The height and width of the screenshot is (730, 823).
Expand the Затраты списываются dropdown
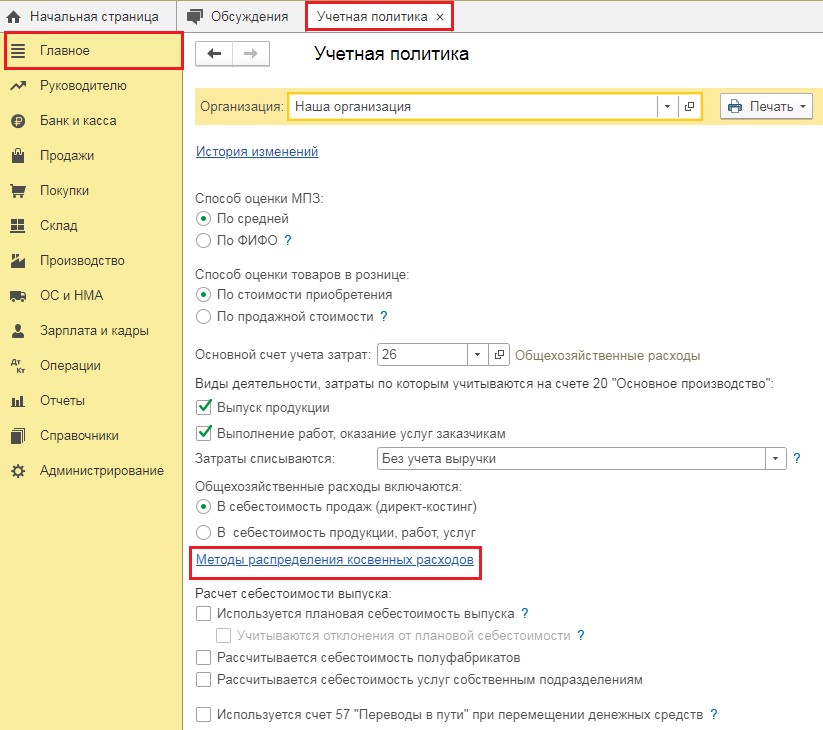775,459
